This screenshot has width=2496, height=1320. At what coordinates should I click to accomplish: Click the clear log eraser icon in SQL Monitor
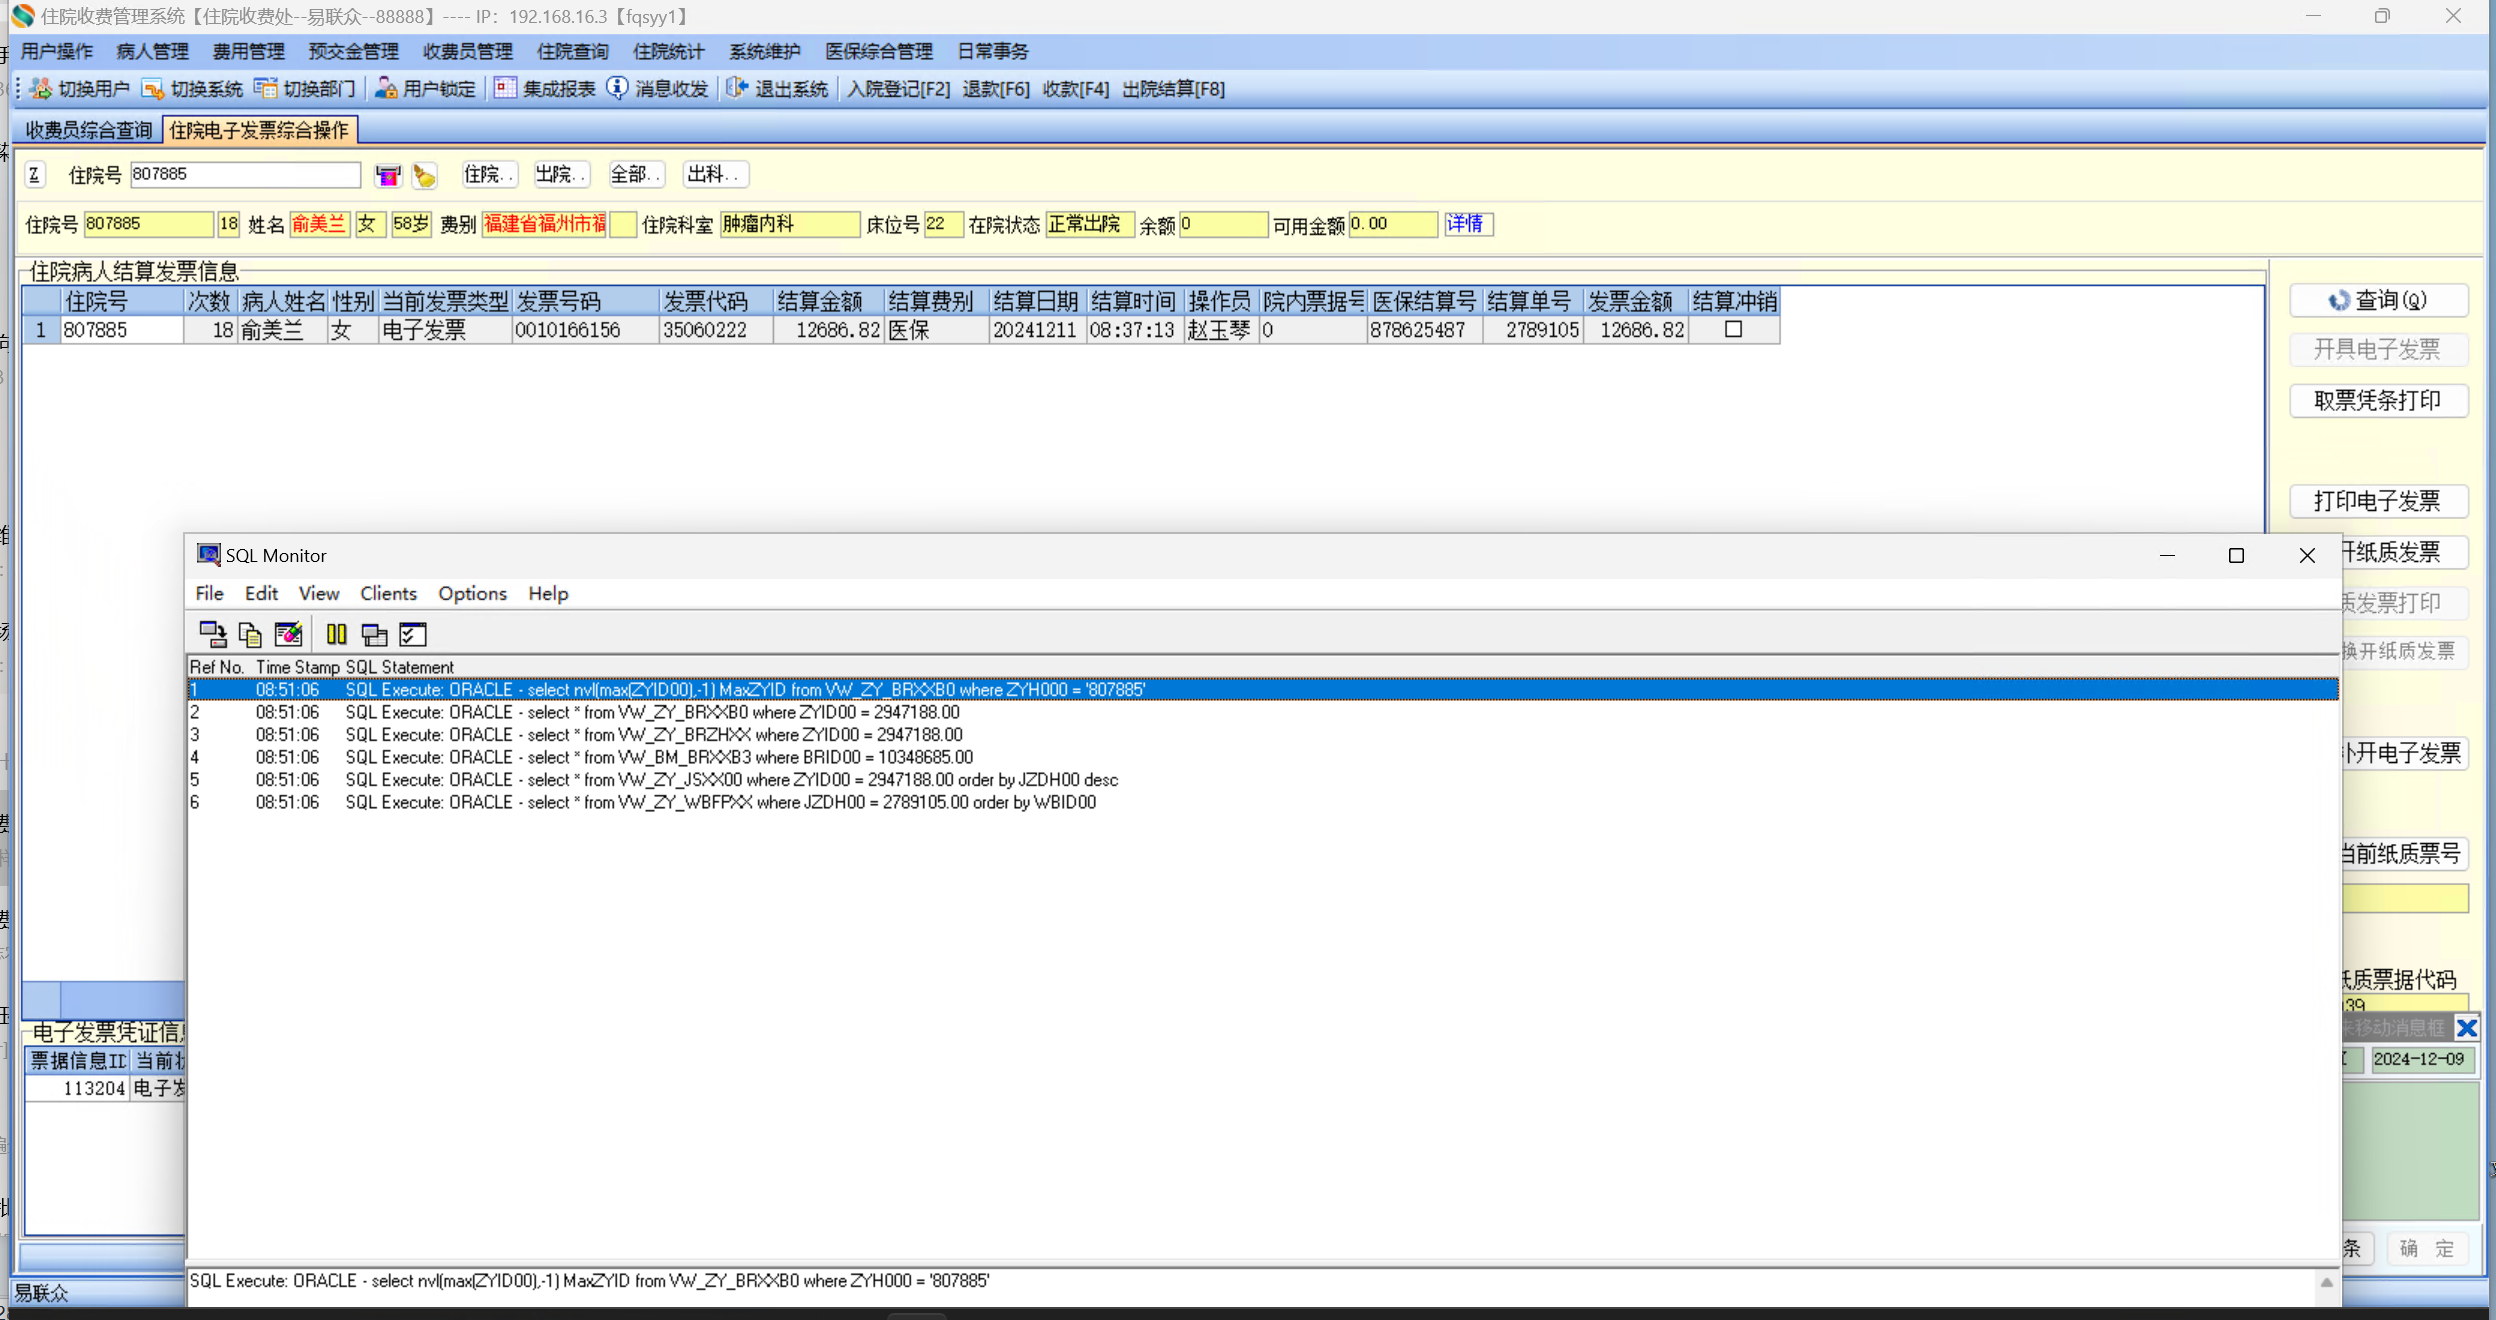tap(288, 634)
